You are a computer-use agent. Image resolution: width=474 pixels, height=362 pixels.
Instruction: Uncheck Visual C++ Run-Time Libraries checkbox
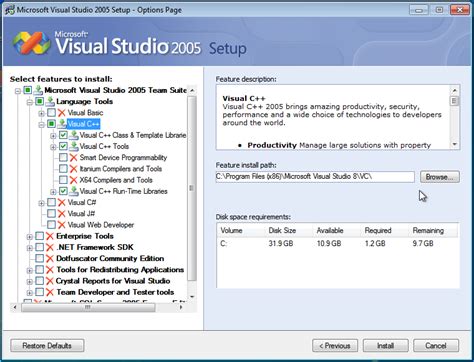click(63, 191)
